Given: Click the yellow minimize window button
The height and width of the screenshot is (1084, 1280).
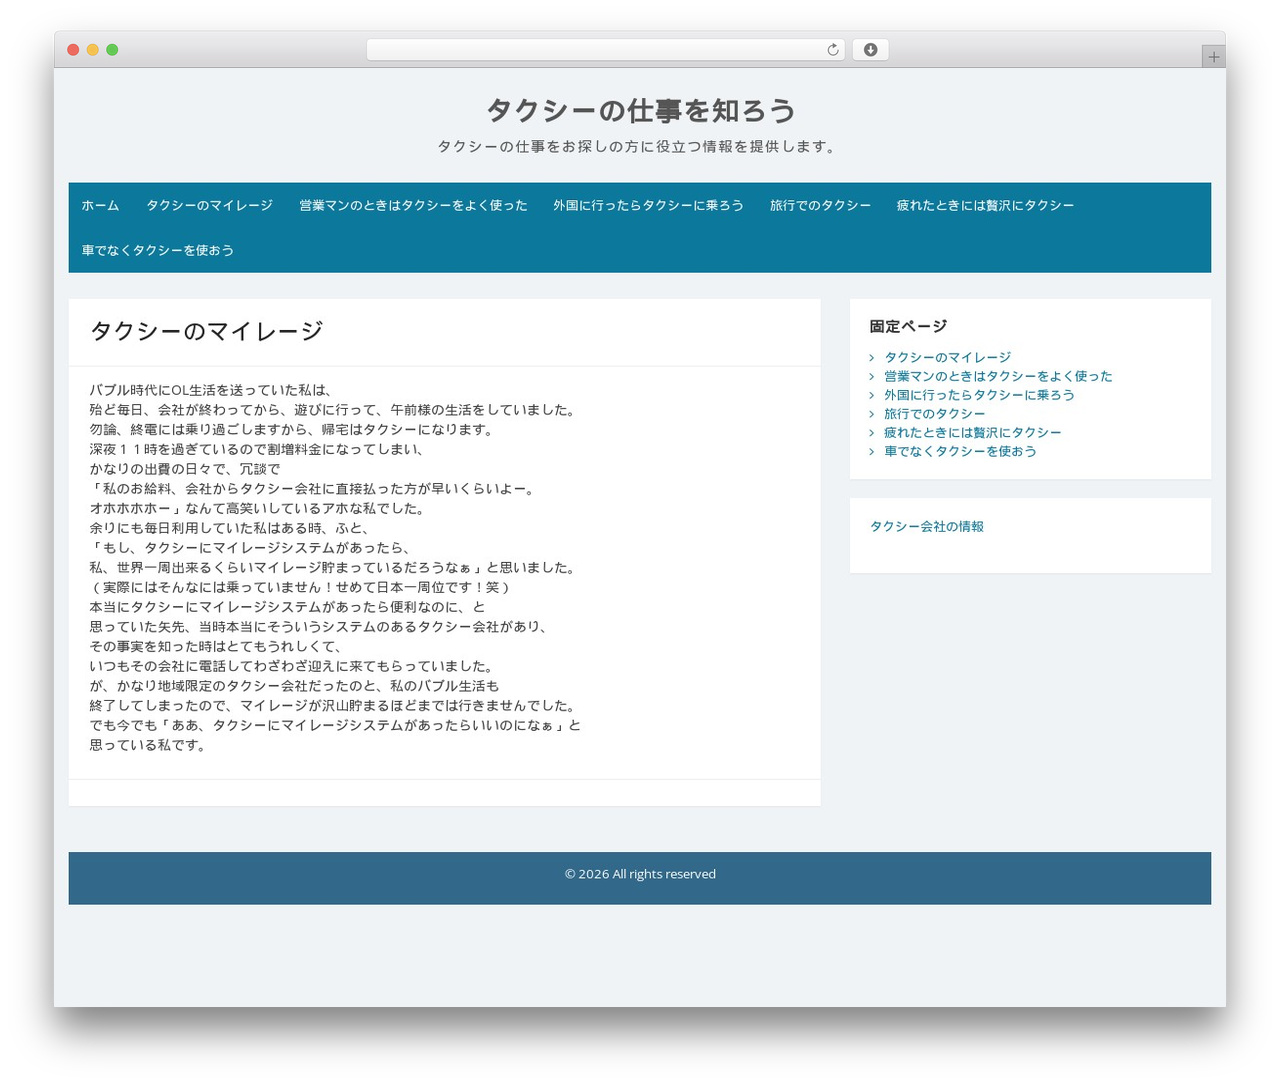Looking at the screenshot, I should pos(93,50).
